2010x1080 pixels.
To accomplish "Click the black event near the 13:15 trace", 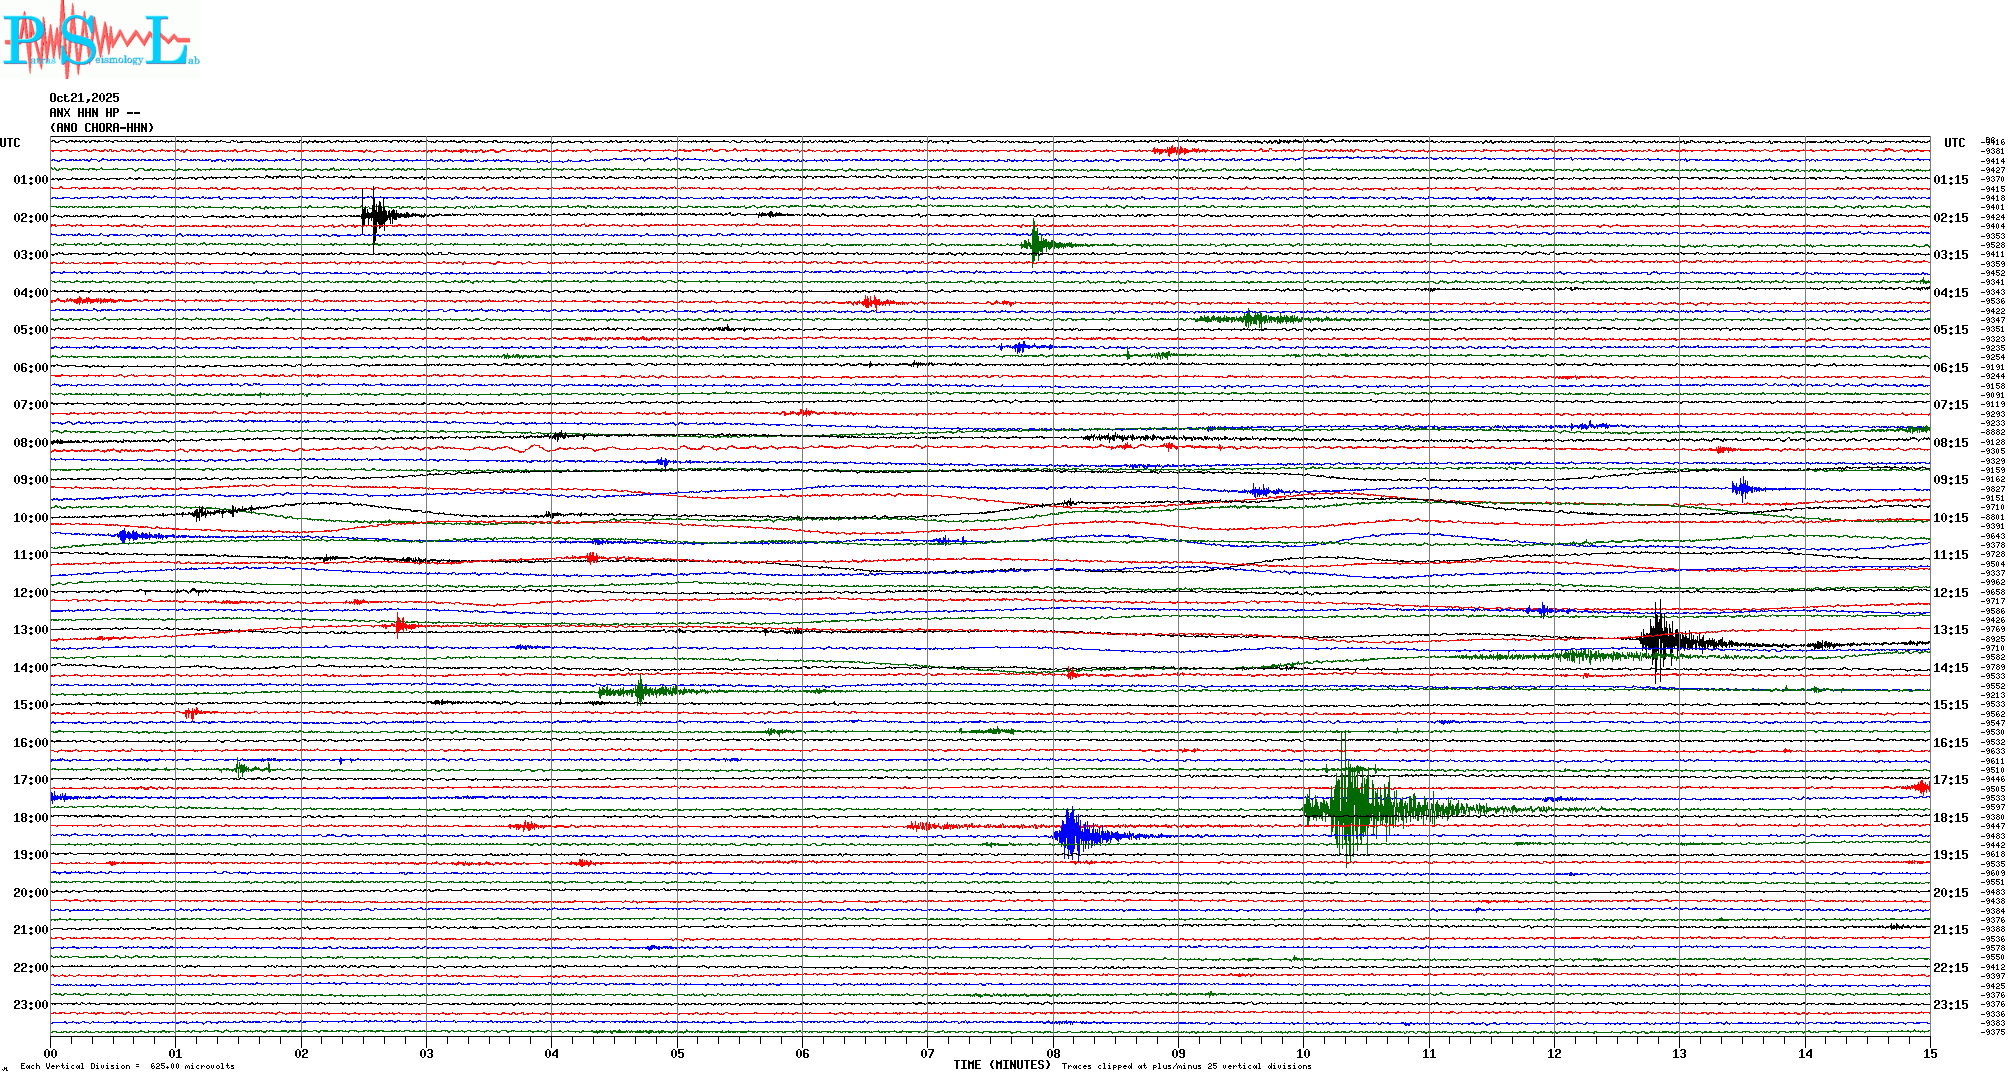I will 1660,639.
